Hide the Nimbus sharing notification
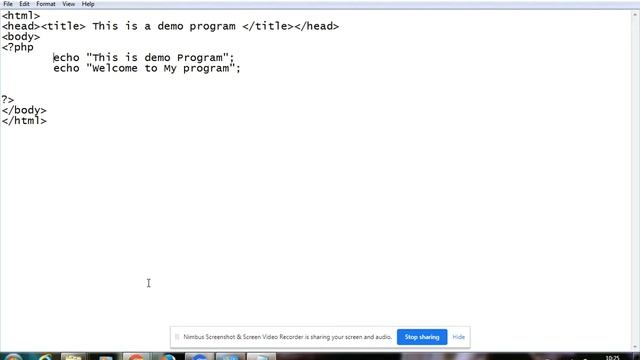Viewport: 640px width, 360px height. pos(458,337)
